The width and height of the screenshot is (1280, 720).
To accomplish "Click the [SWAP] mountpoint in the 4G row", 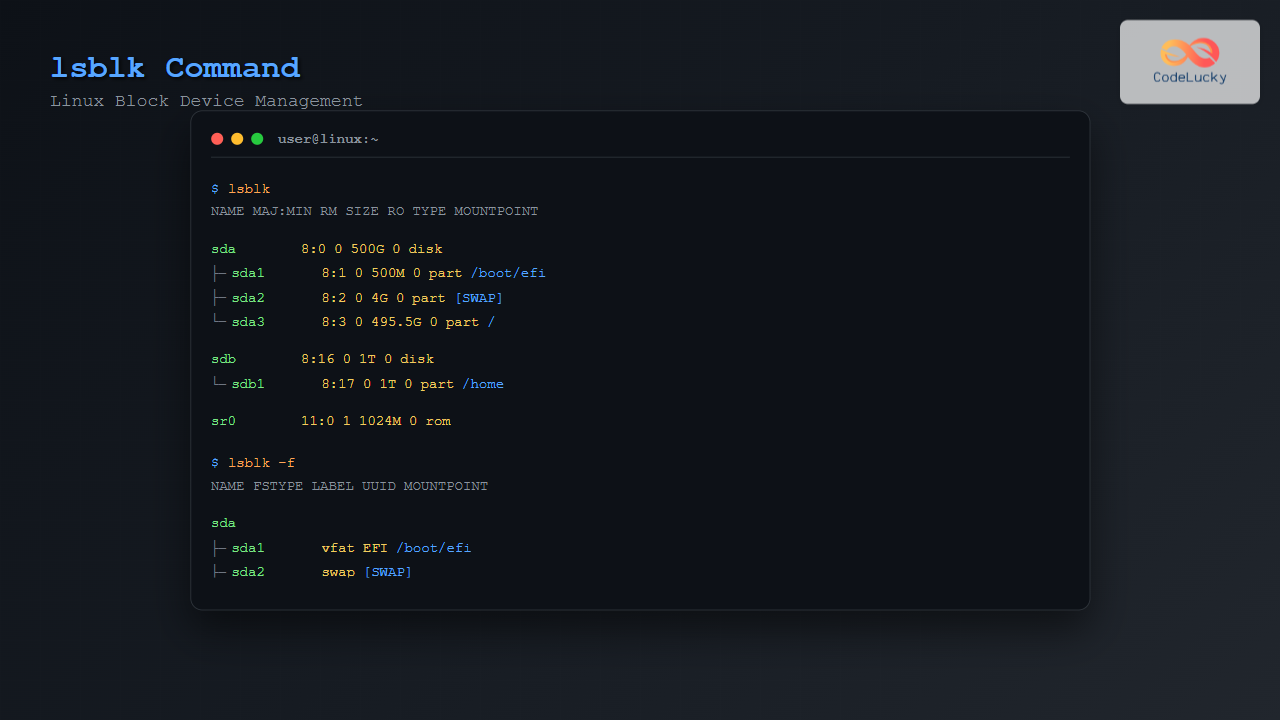I will (x=479, y=298).
